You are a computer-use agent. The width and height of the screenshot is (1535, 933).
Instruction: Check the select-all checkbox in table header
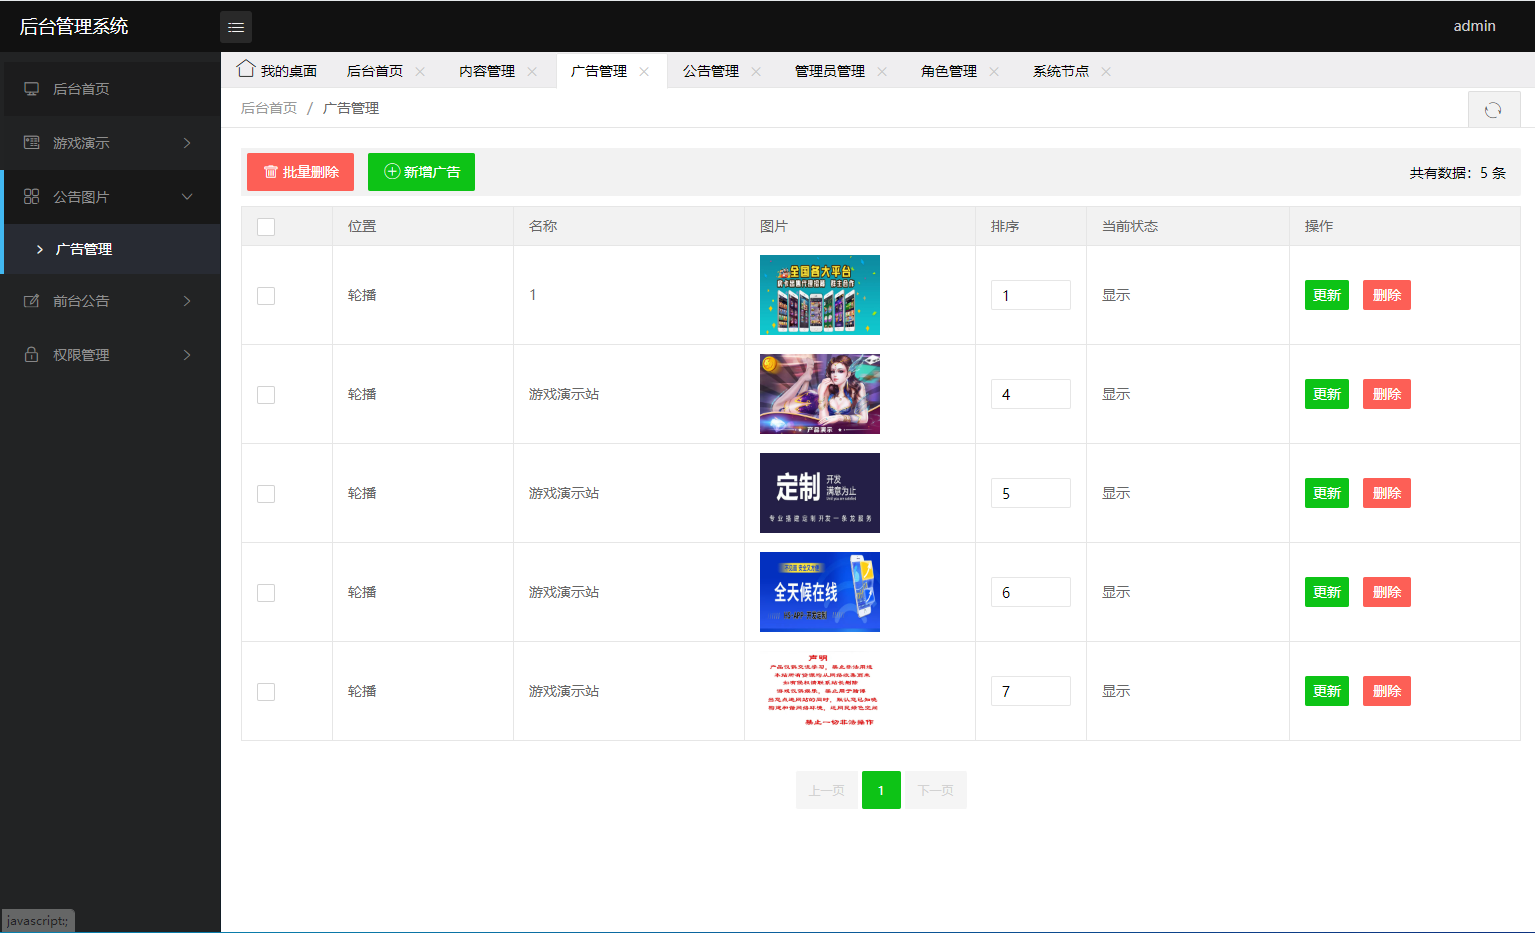265,227
